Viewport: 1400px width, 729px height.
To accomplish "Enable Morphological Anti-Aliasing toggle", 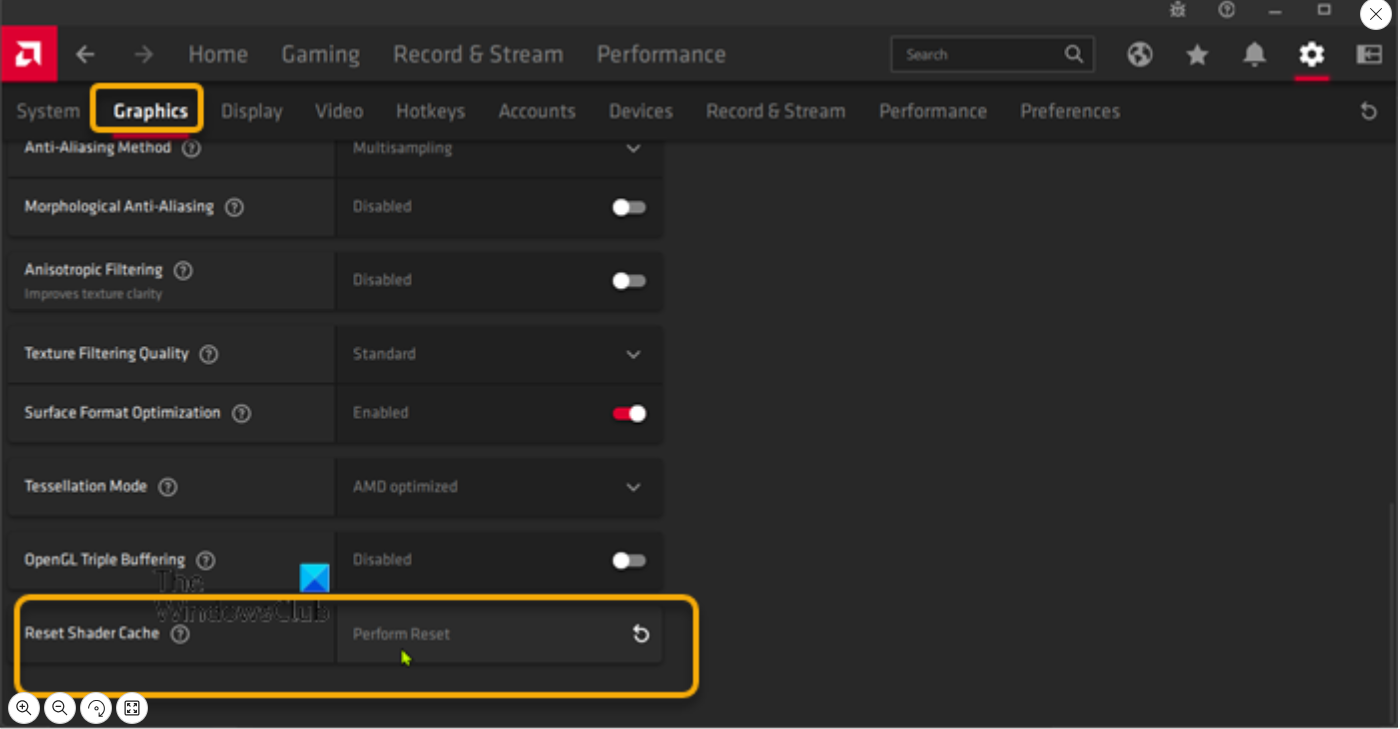I will click(629, 207).
